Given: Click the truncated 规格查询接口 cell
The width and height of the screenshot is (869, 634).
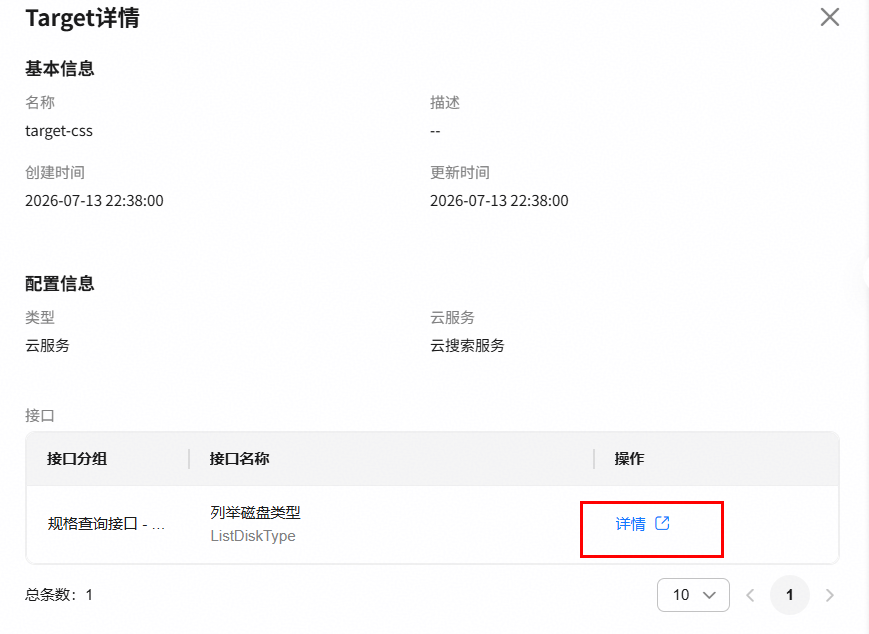Looking at the screenshot, I should (106, 524).
